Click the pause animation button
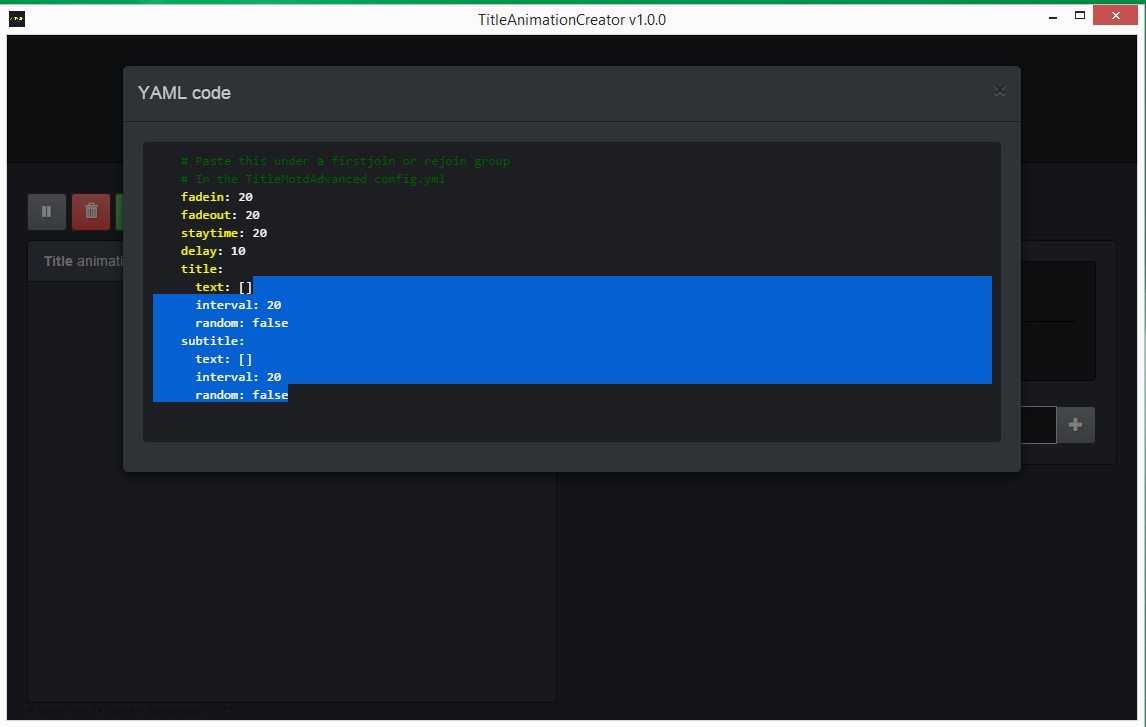 [47, 212]
